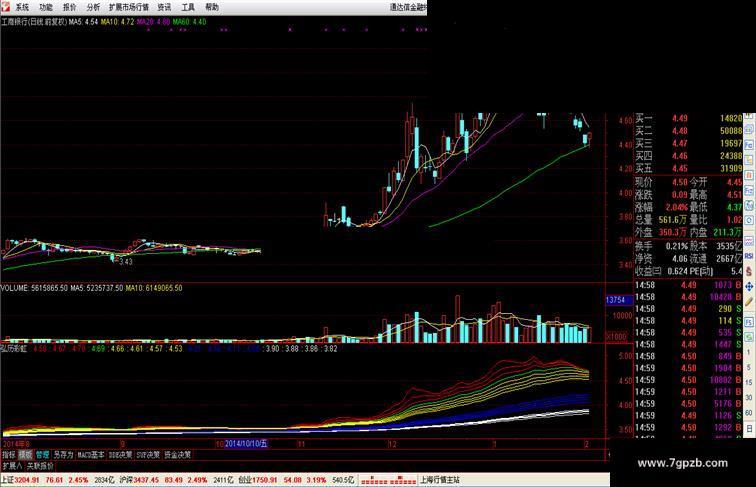Click the 收益 0.624 value
Screen dimensions: 756x487
coord(677,271)
